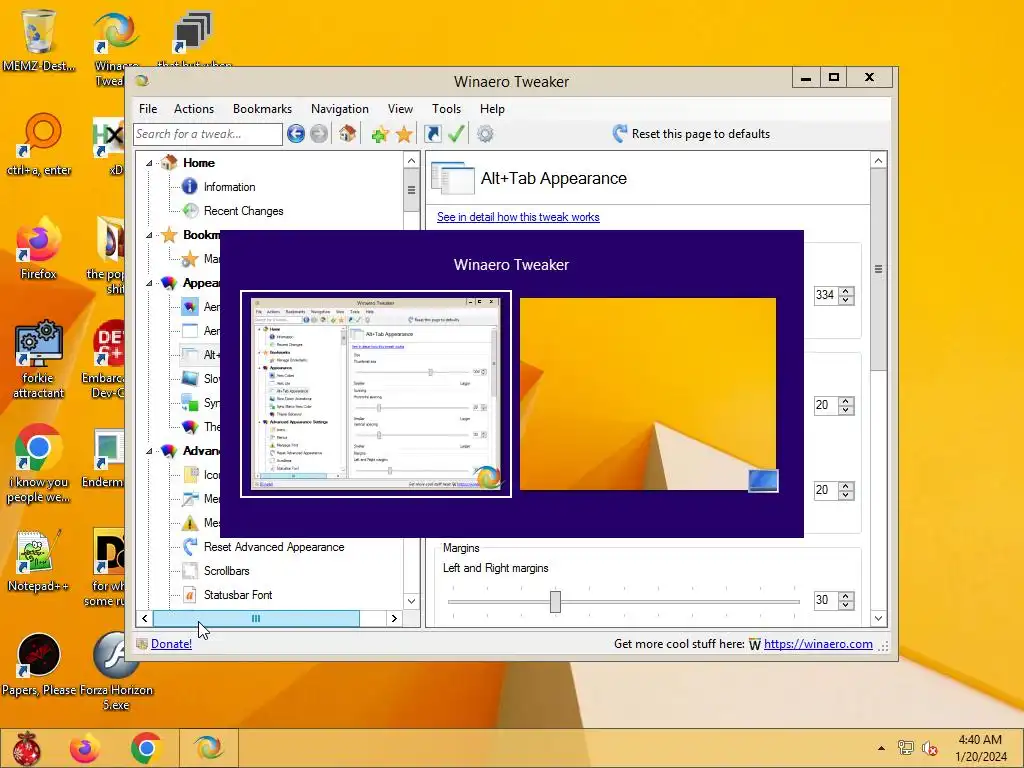Click the Reset Advanced Appearance icon
The image size is (1024, 768).
(190, 547)
